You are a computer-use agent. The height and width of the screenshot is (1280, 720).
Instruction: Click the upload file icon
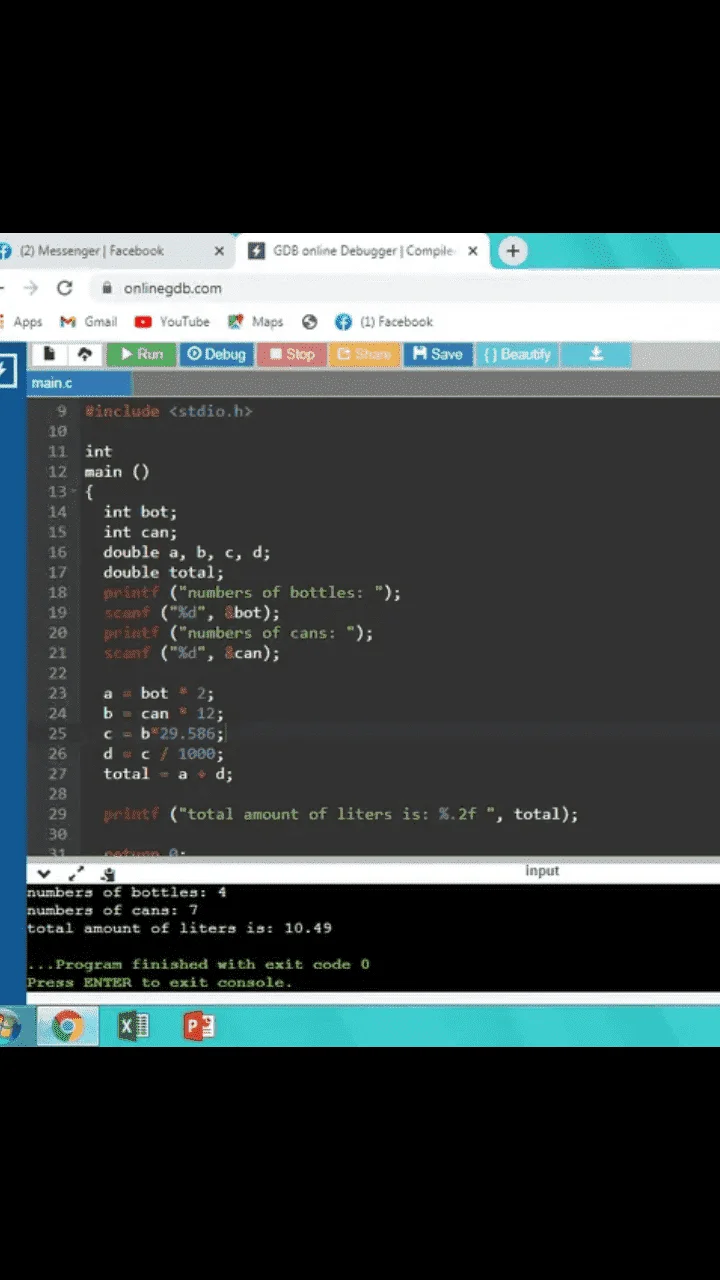[x=85, y=354]
